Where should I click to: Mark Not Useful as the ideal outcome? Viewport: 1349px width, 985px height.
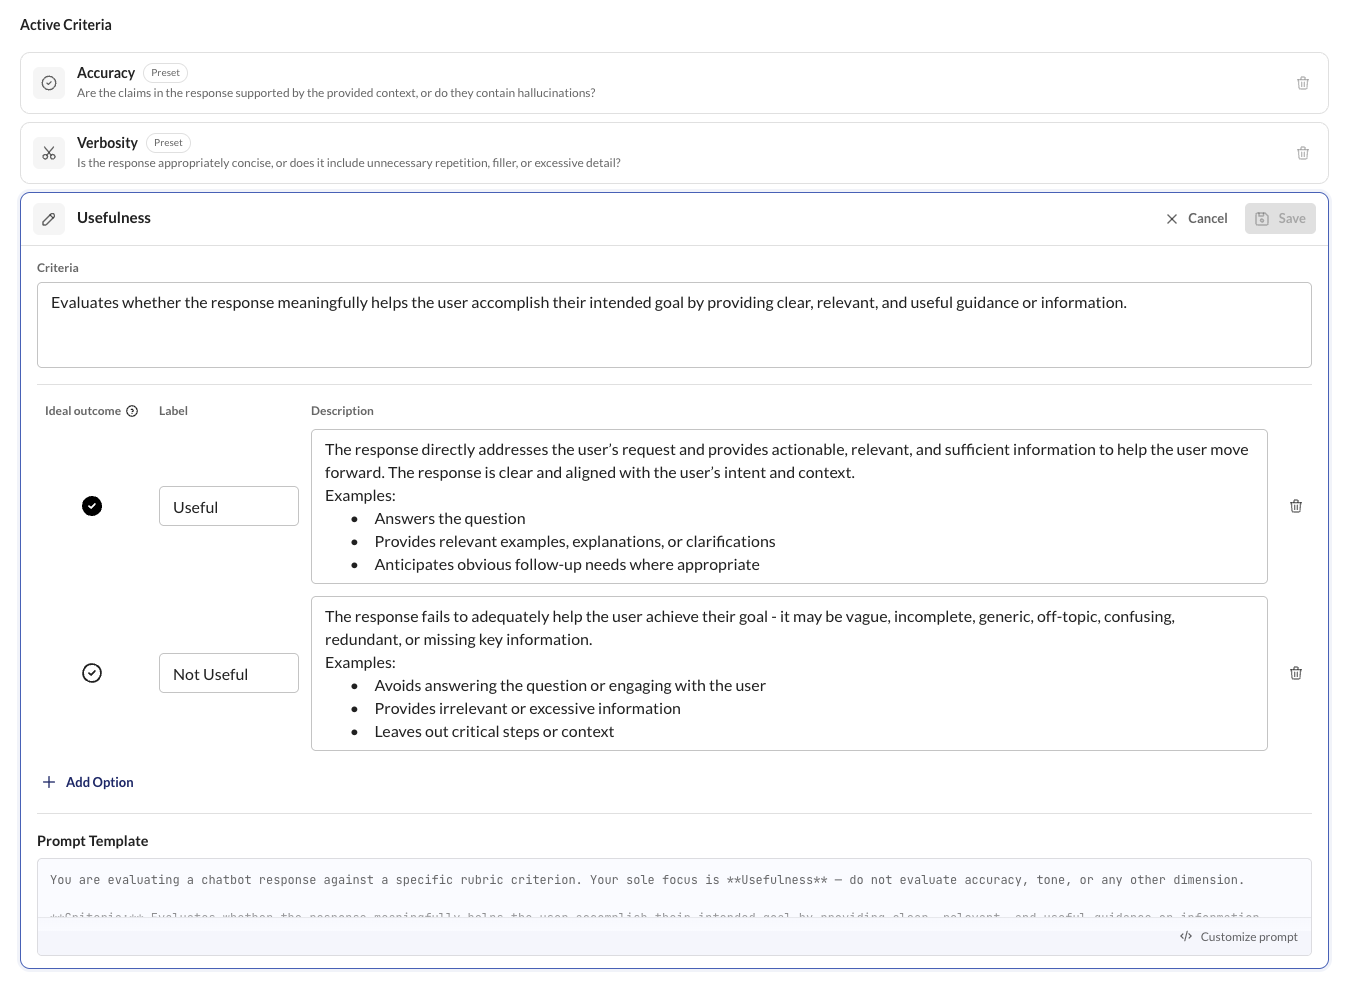pos(92,673)
